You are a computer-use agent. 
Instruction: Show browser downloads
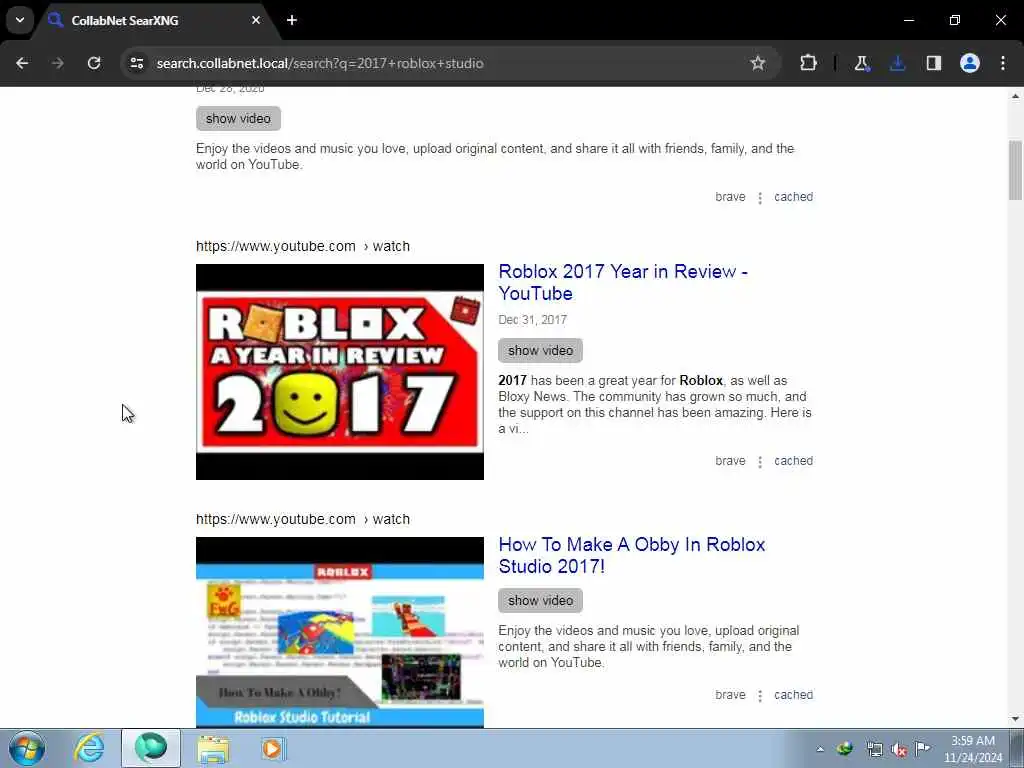(897, 63)
